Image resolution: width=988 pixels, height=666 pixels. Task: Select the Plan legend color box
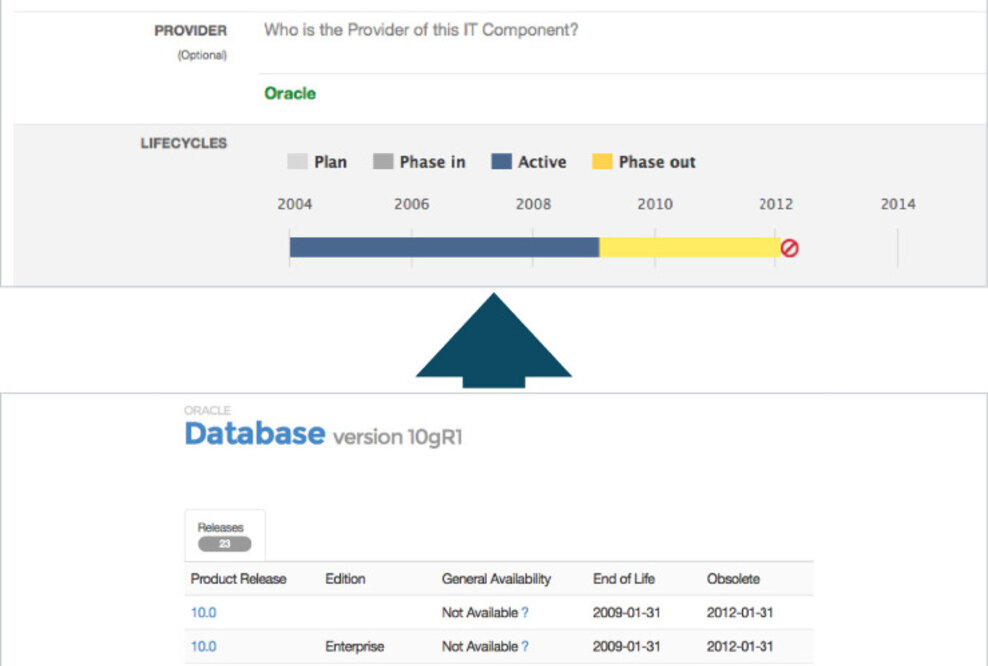(x=297, y=162)
